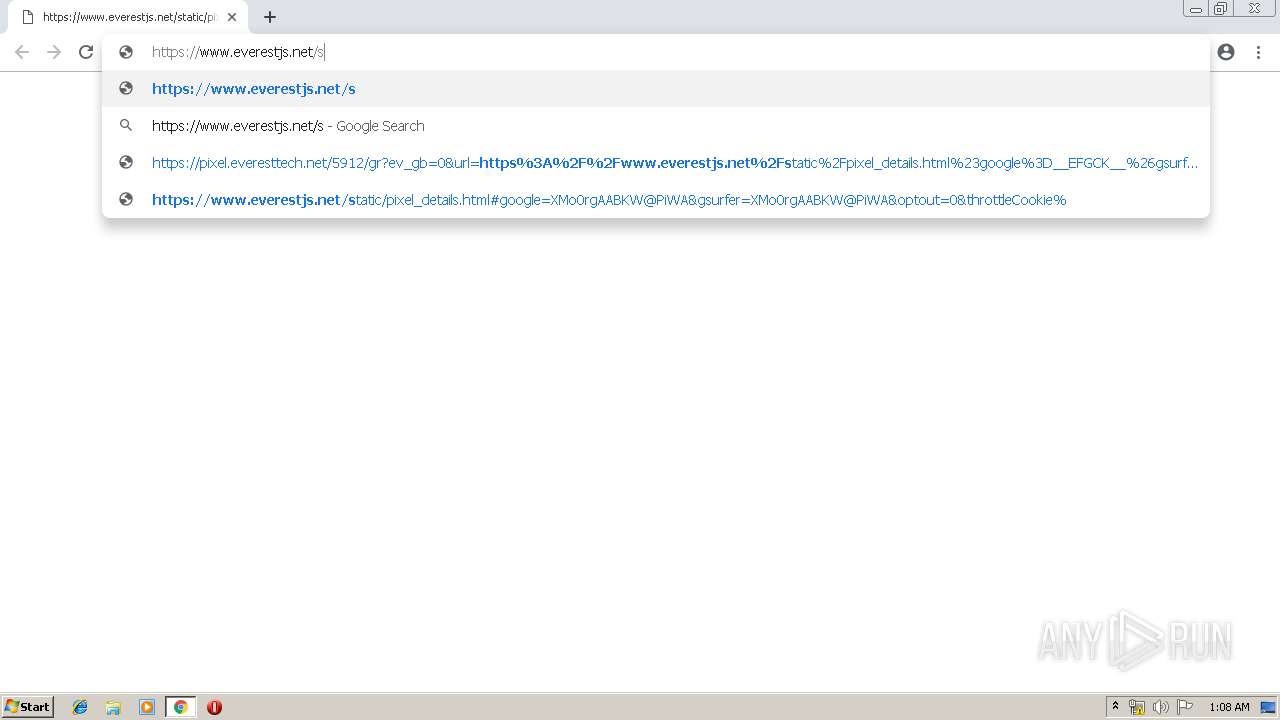
Task: Click search magnifier icon in suggestion list
Action: [126, 126]
